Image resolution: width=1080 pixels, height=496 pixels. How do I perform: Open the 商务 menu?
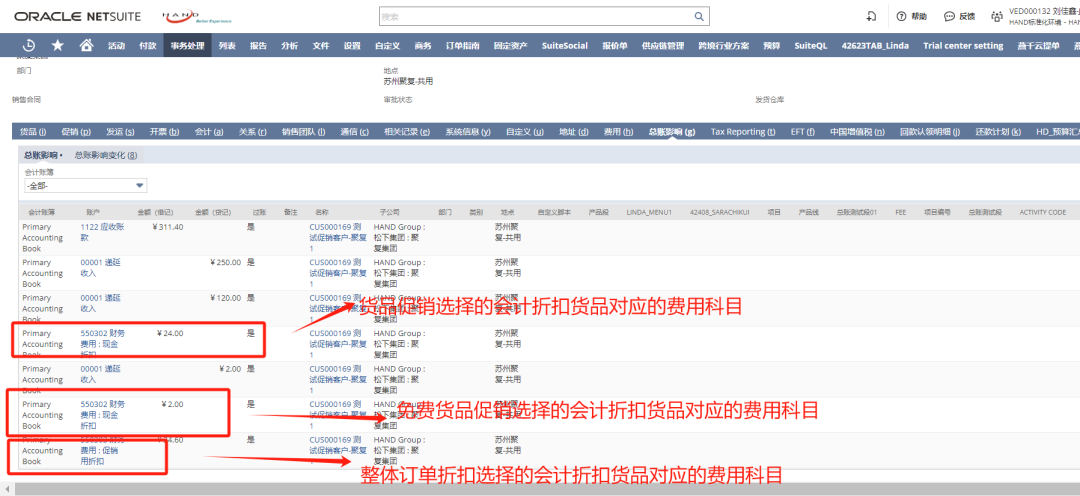(423, 45)
